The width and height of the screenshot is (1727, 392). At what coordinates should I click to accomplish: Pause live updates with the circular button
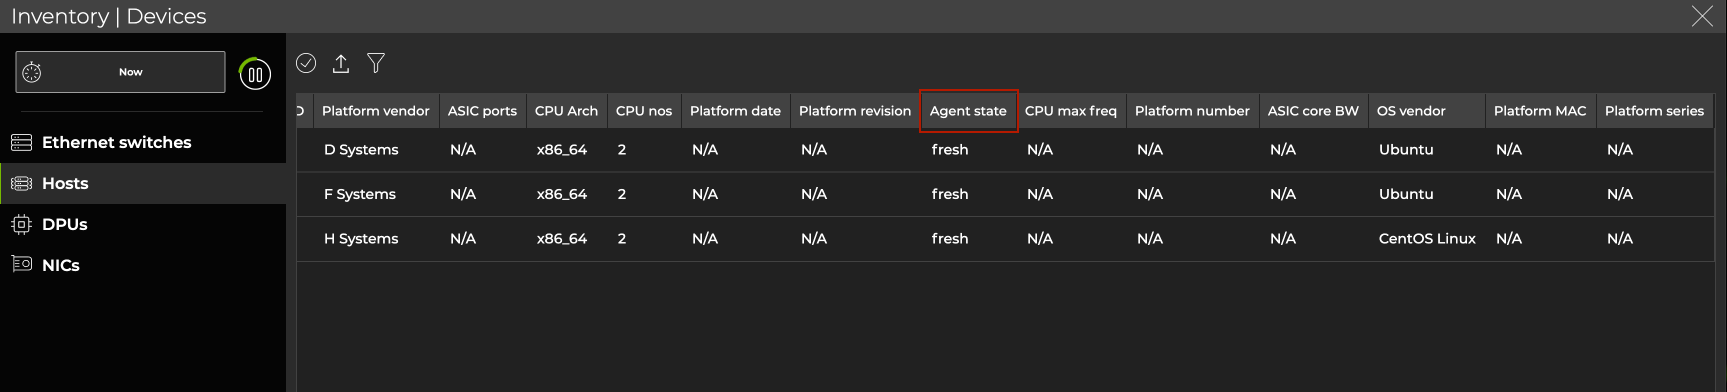[255, 73]
